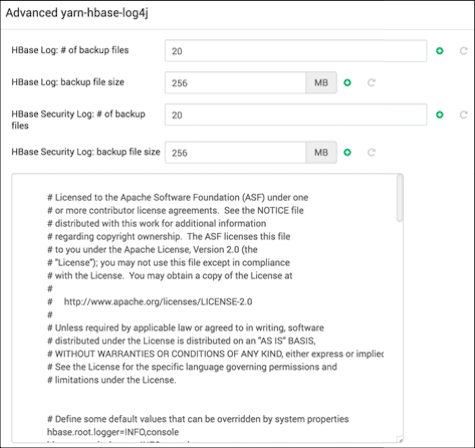Image resolution: width=475 pixels, height=448 pixels.
Task: Click line '# regarding copyright ownership.'
Action: [x=169, y=236]
